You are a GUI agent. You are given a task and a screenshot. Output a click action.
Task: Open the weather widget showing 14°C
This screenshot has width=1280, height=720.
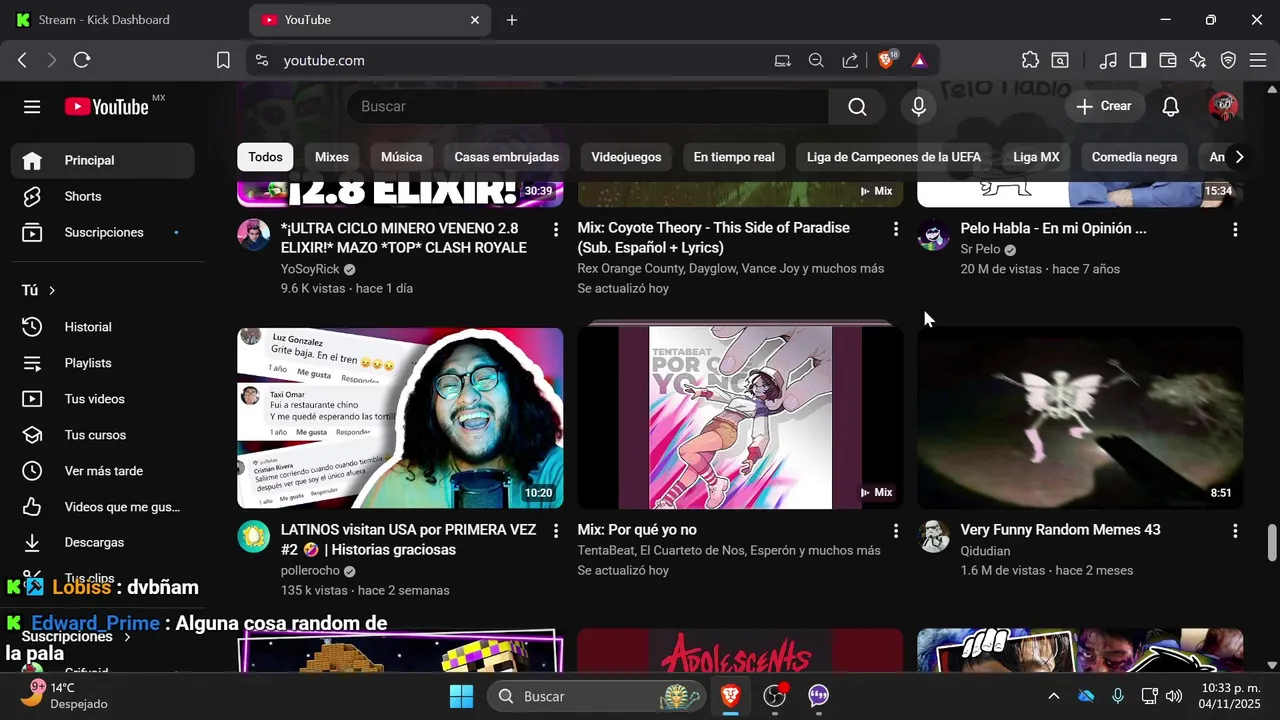pyautogui.click(x=62, y=696)
